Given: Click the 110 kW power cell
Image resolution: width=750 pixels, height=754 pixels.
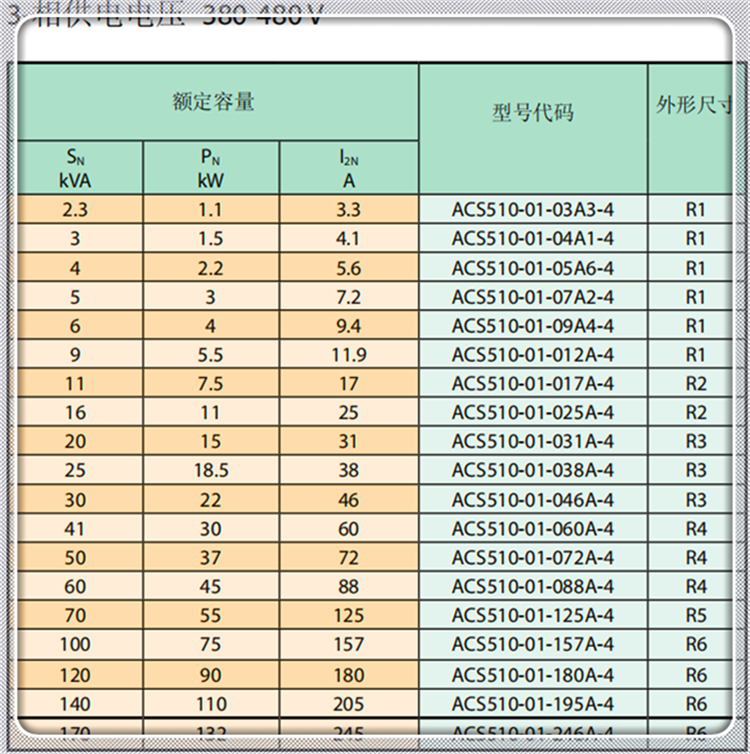Looking at the screenshot, I should (x=211, y=704).
